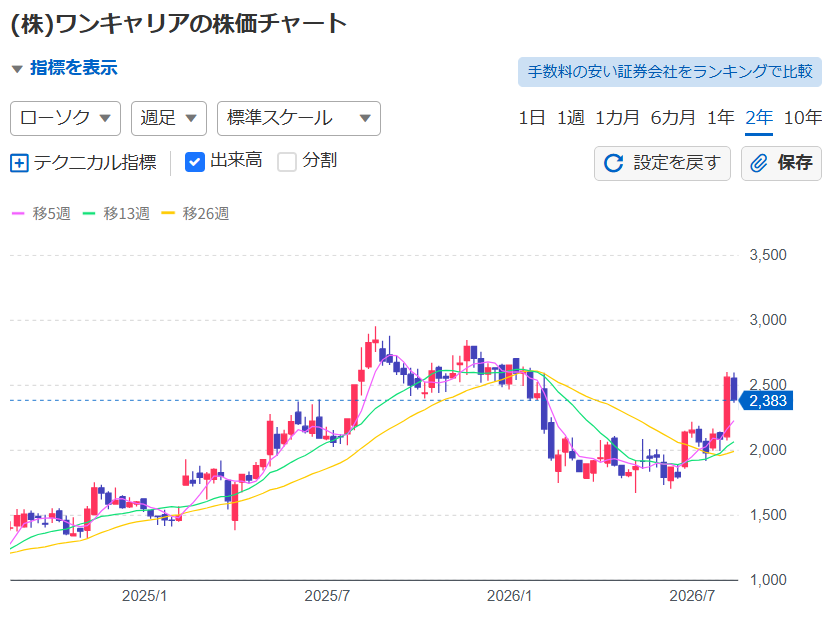Select the 1週 range tab
The image size is (827, 617).
pos(571,117)
